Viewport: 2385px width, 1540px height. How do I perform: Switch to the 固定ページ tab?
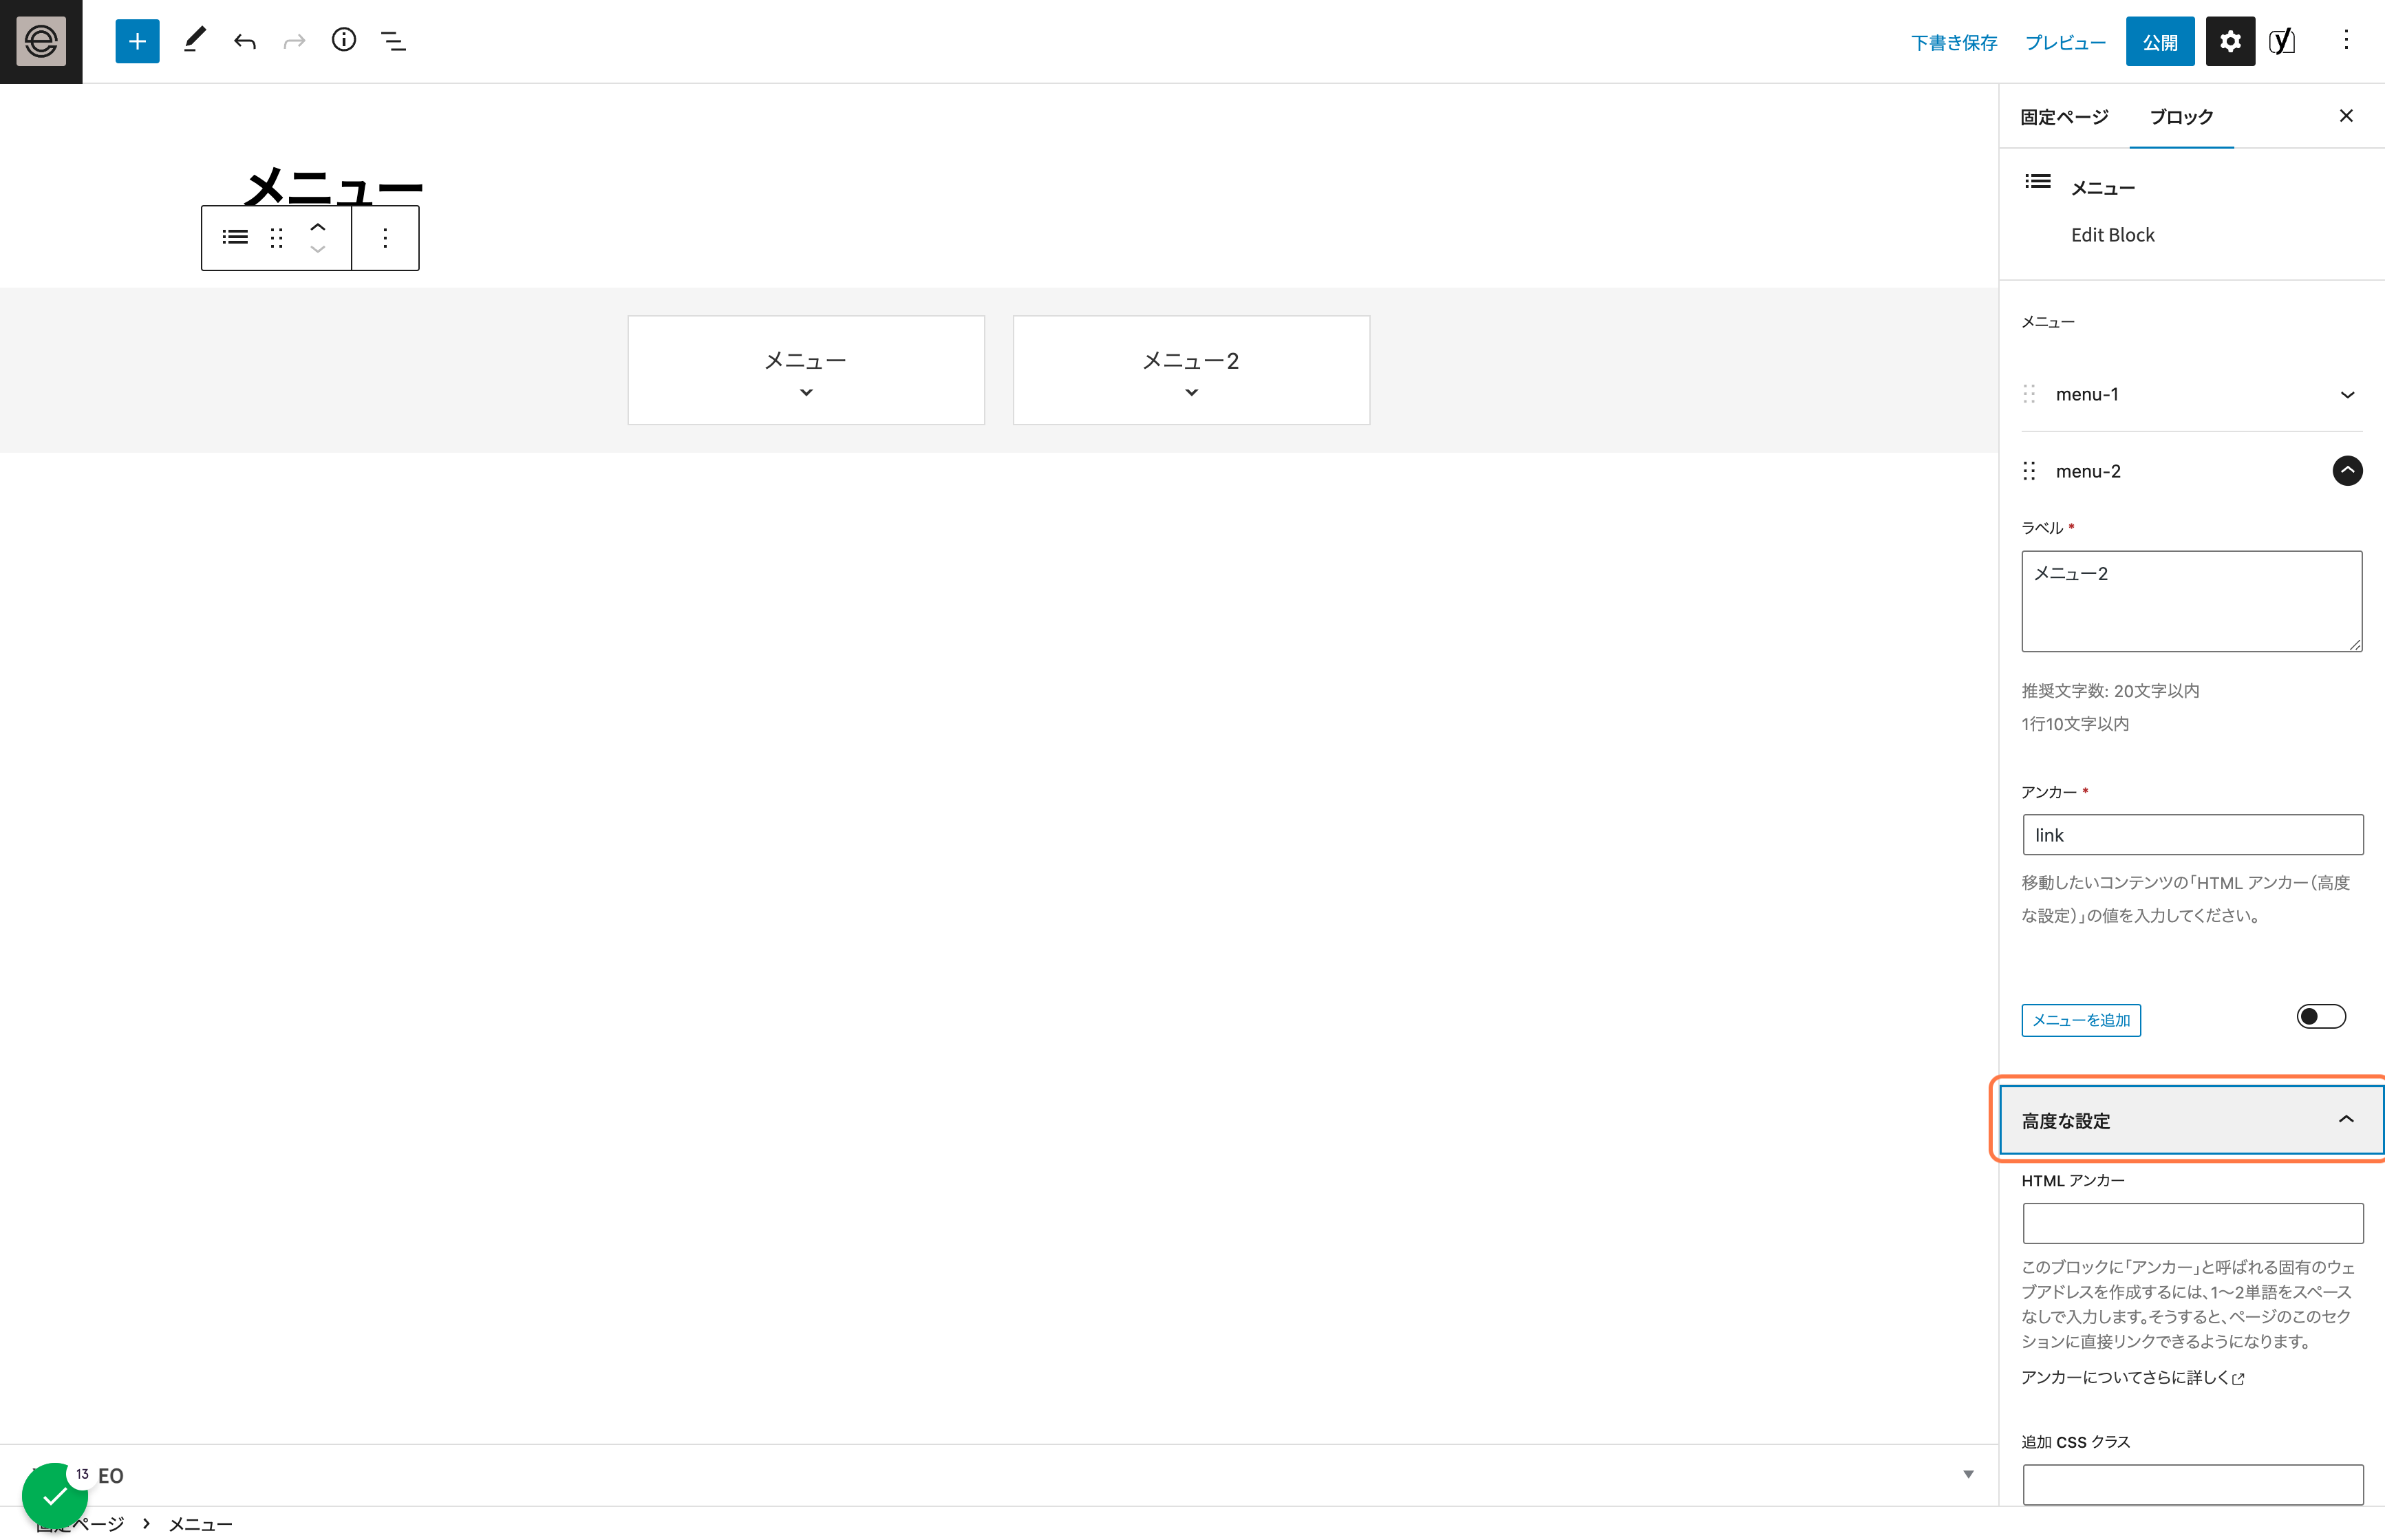2064,117
